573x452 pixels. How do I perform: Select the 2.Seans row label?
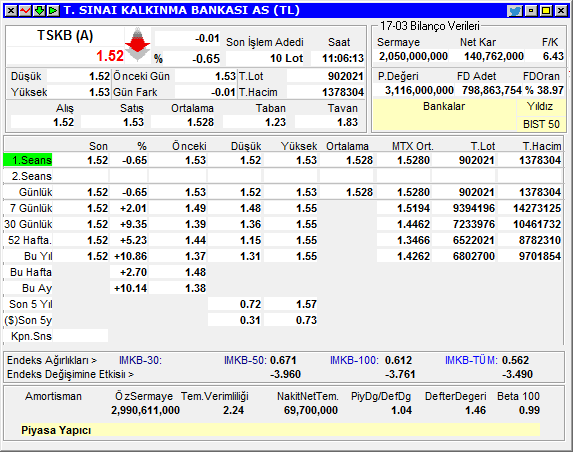(x=31, y=176)
